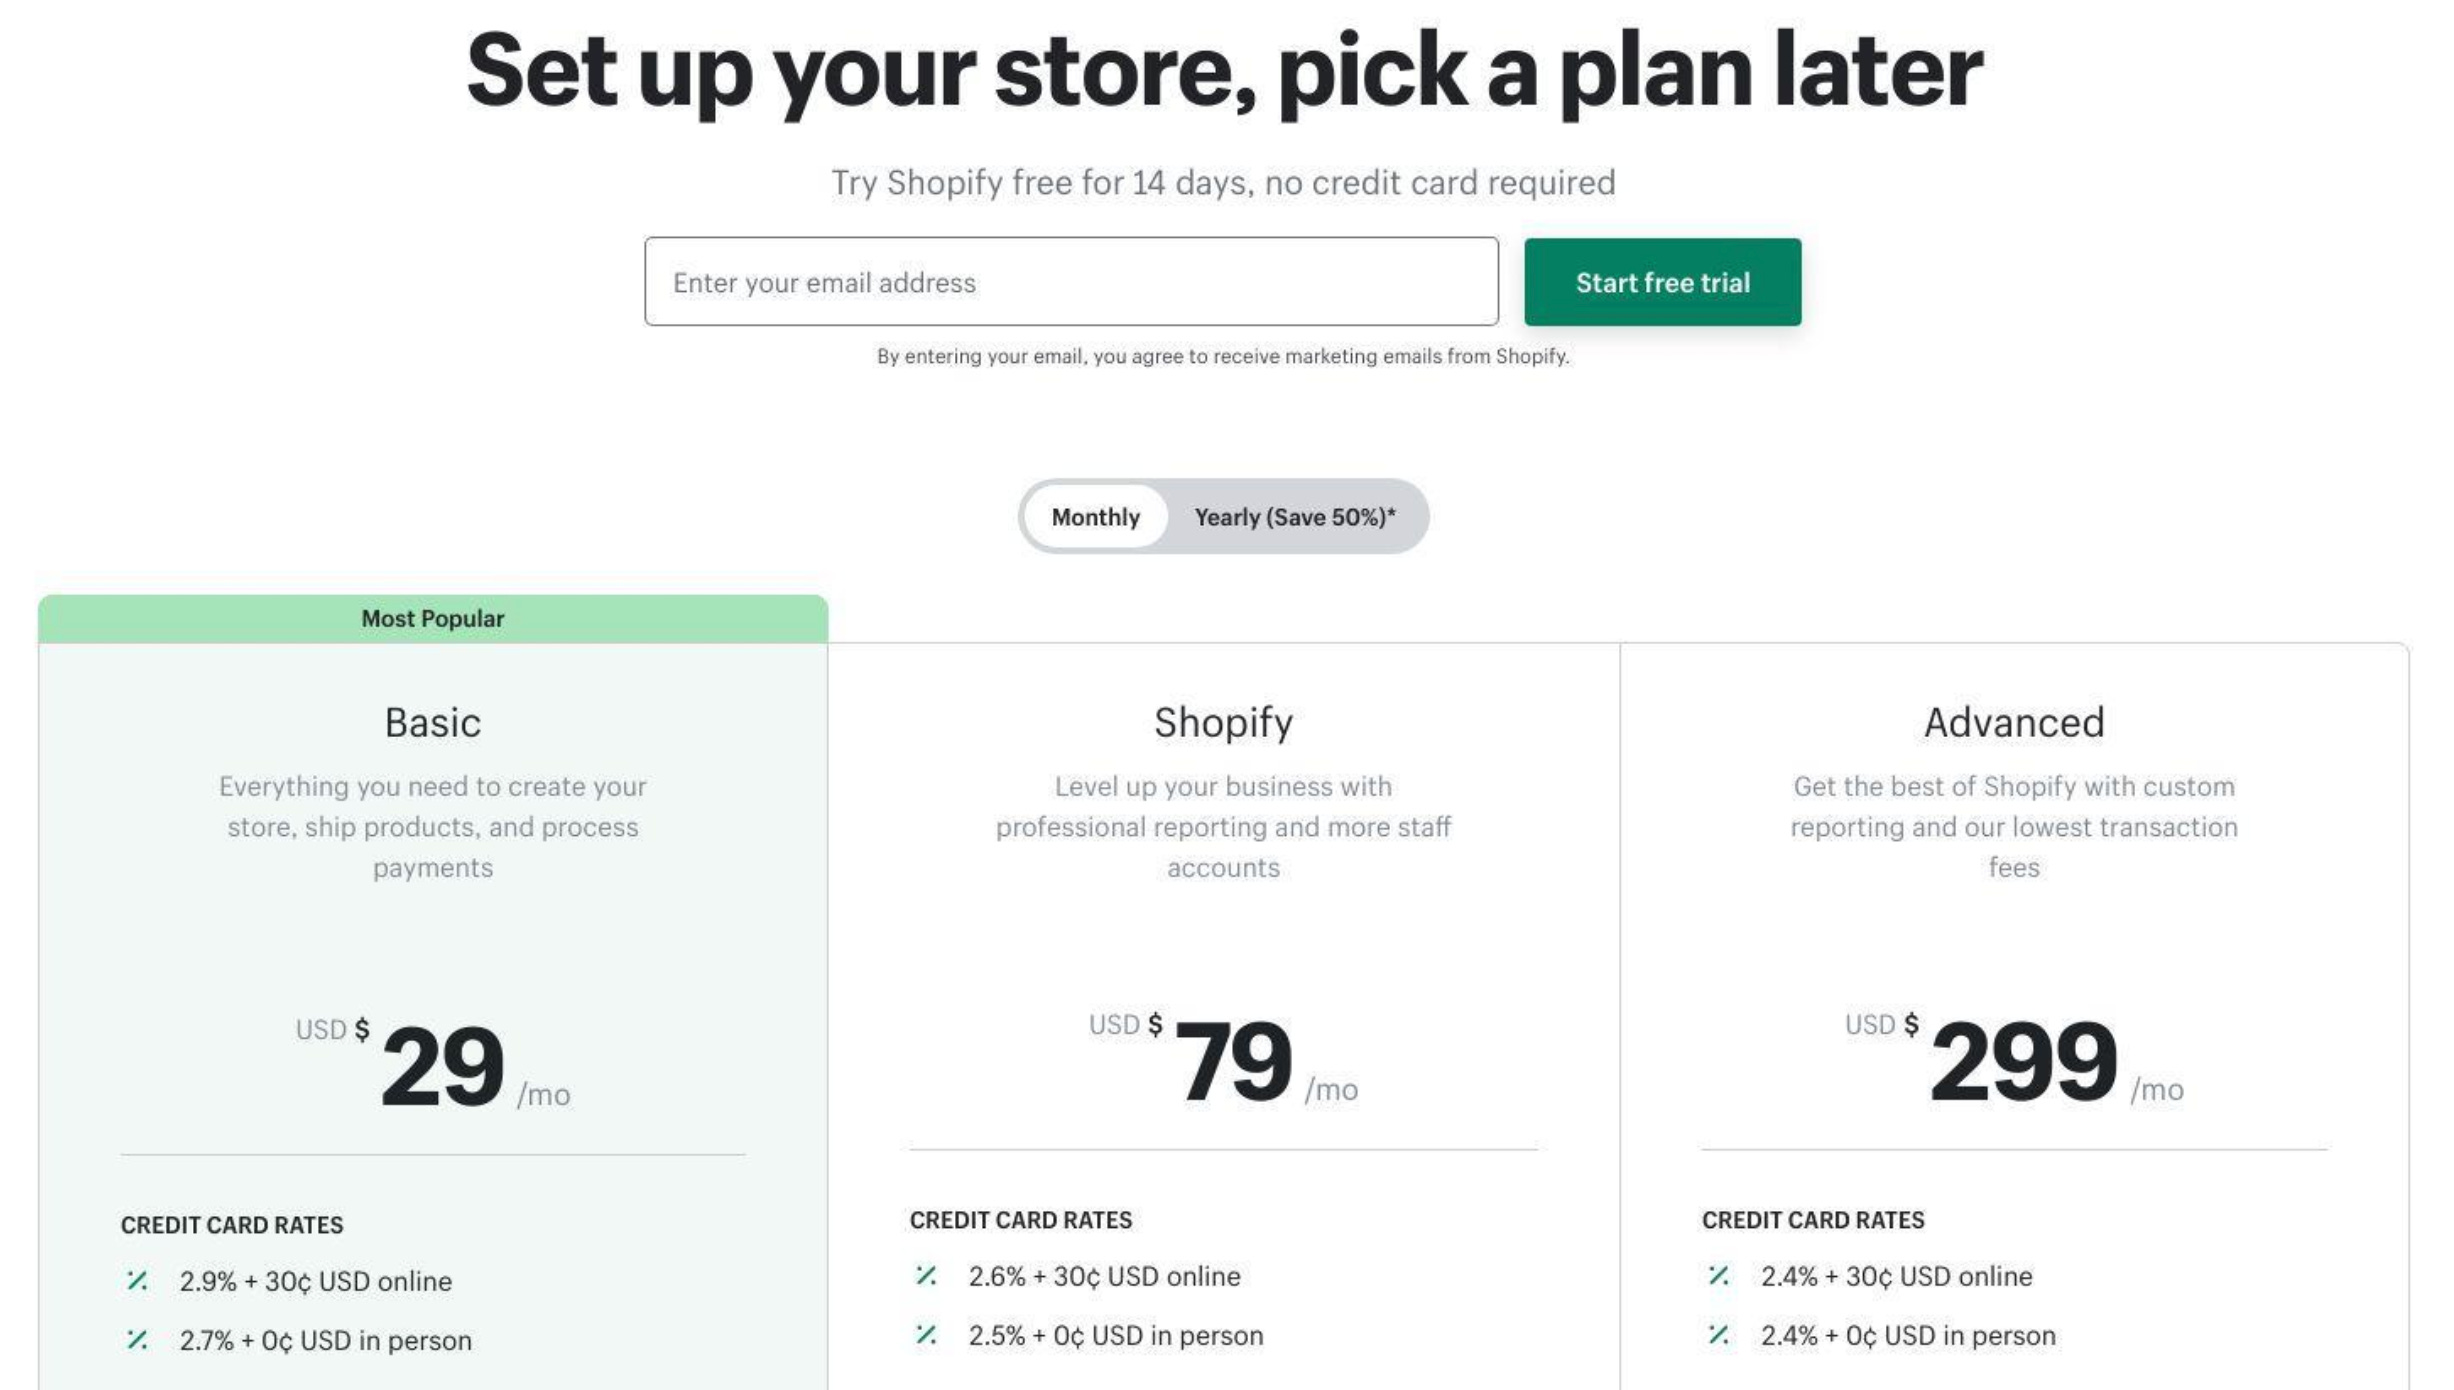
Task: Select Monthly billing option
Action: [1095, 516]
